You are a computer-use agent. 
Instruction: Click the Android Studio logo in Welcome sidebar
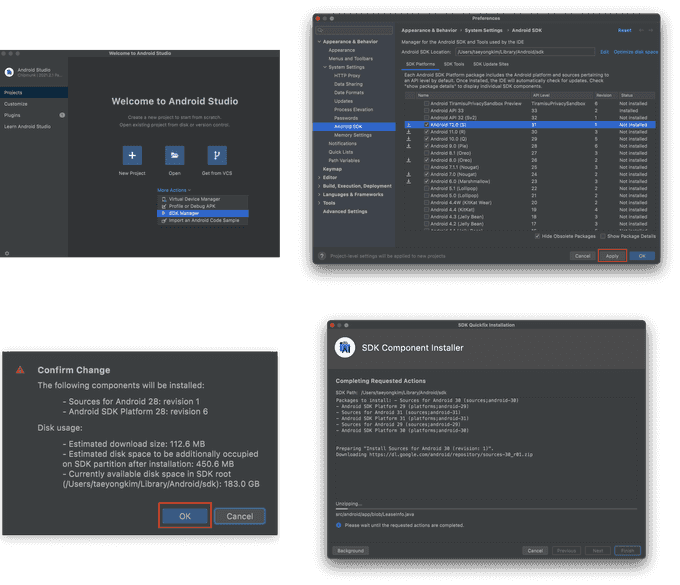9,72
